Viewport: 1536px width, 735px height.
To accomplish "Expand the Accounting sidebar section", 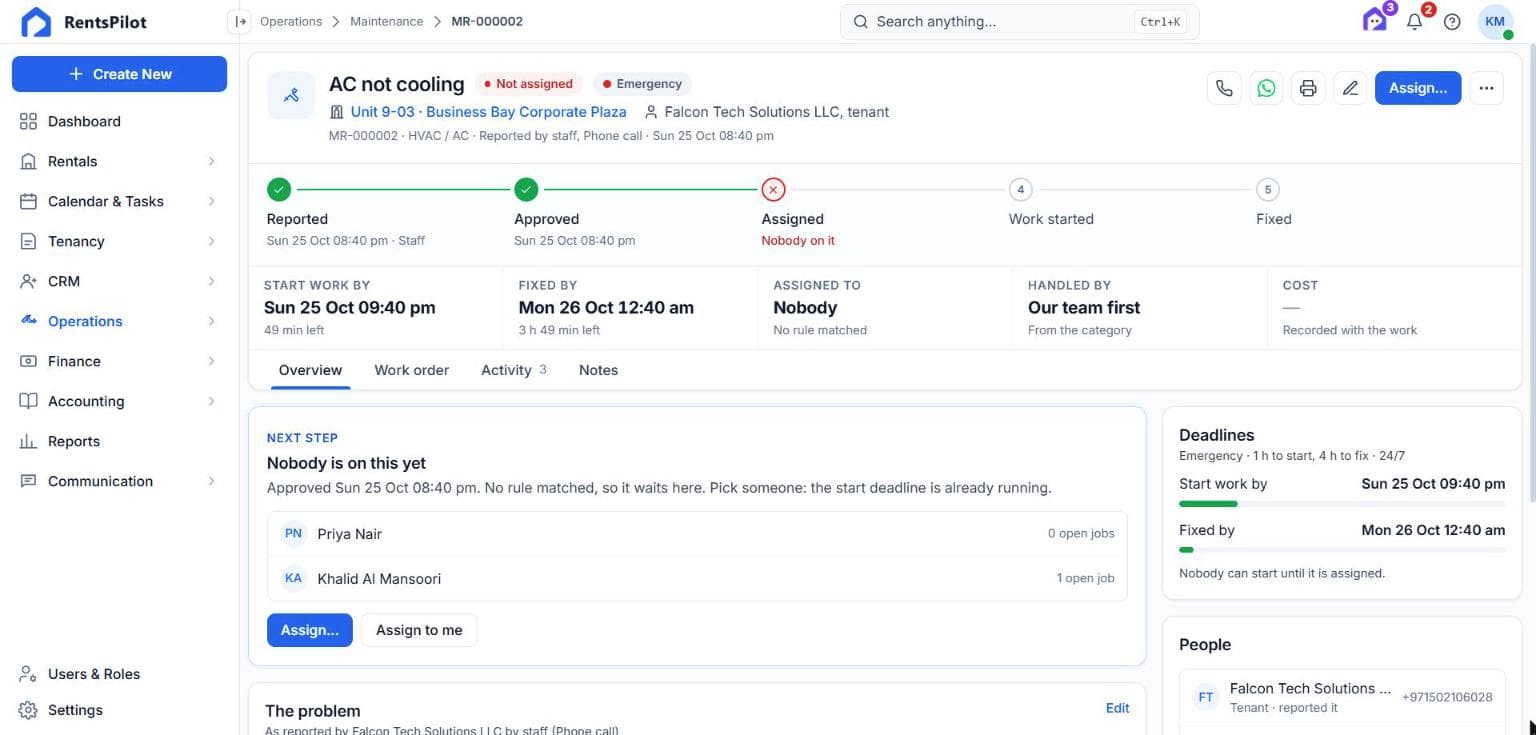I will click(119, 401).
